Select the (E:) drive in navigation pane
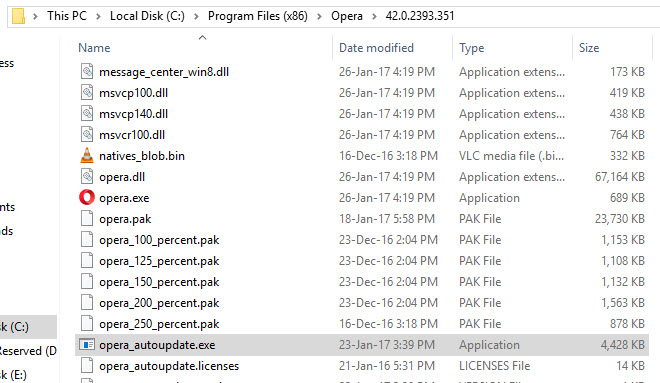Viewport: 660px width, 383px height. click(x=13, y=375)
